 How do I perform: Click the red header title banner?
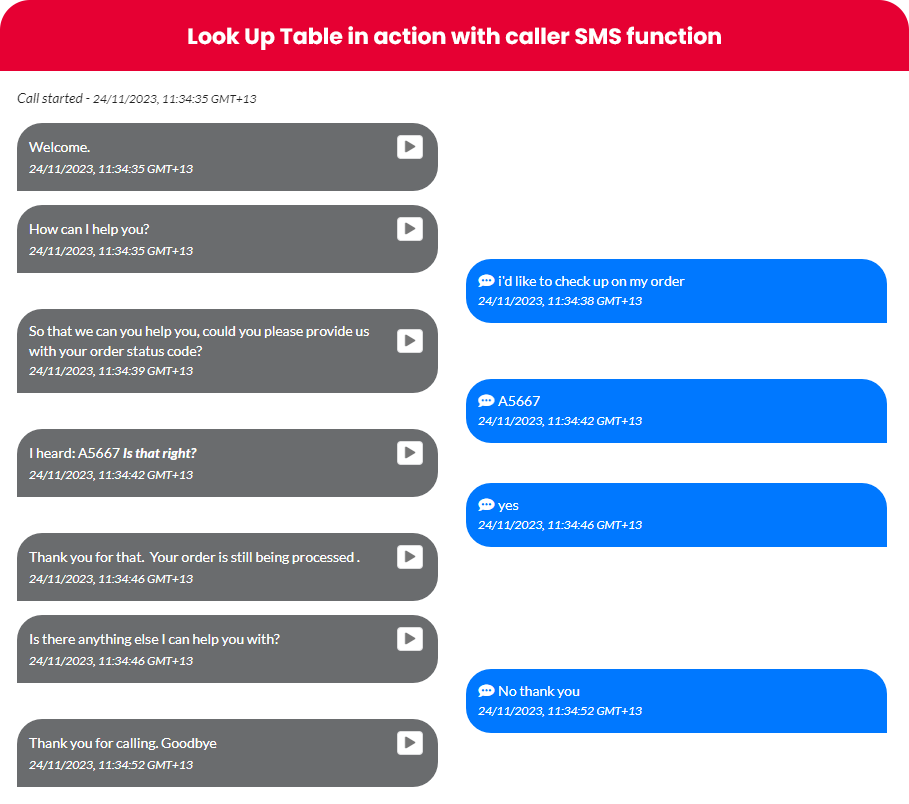point(454,36)
